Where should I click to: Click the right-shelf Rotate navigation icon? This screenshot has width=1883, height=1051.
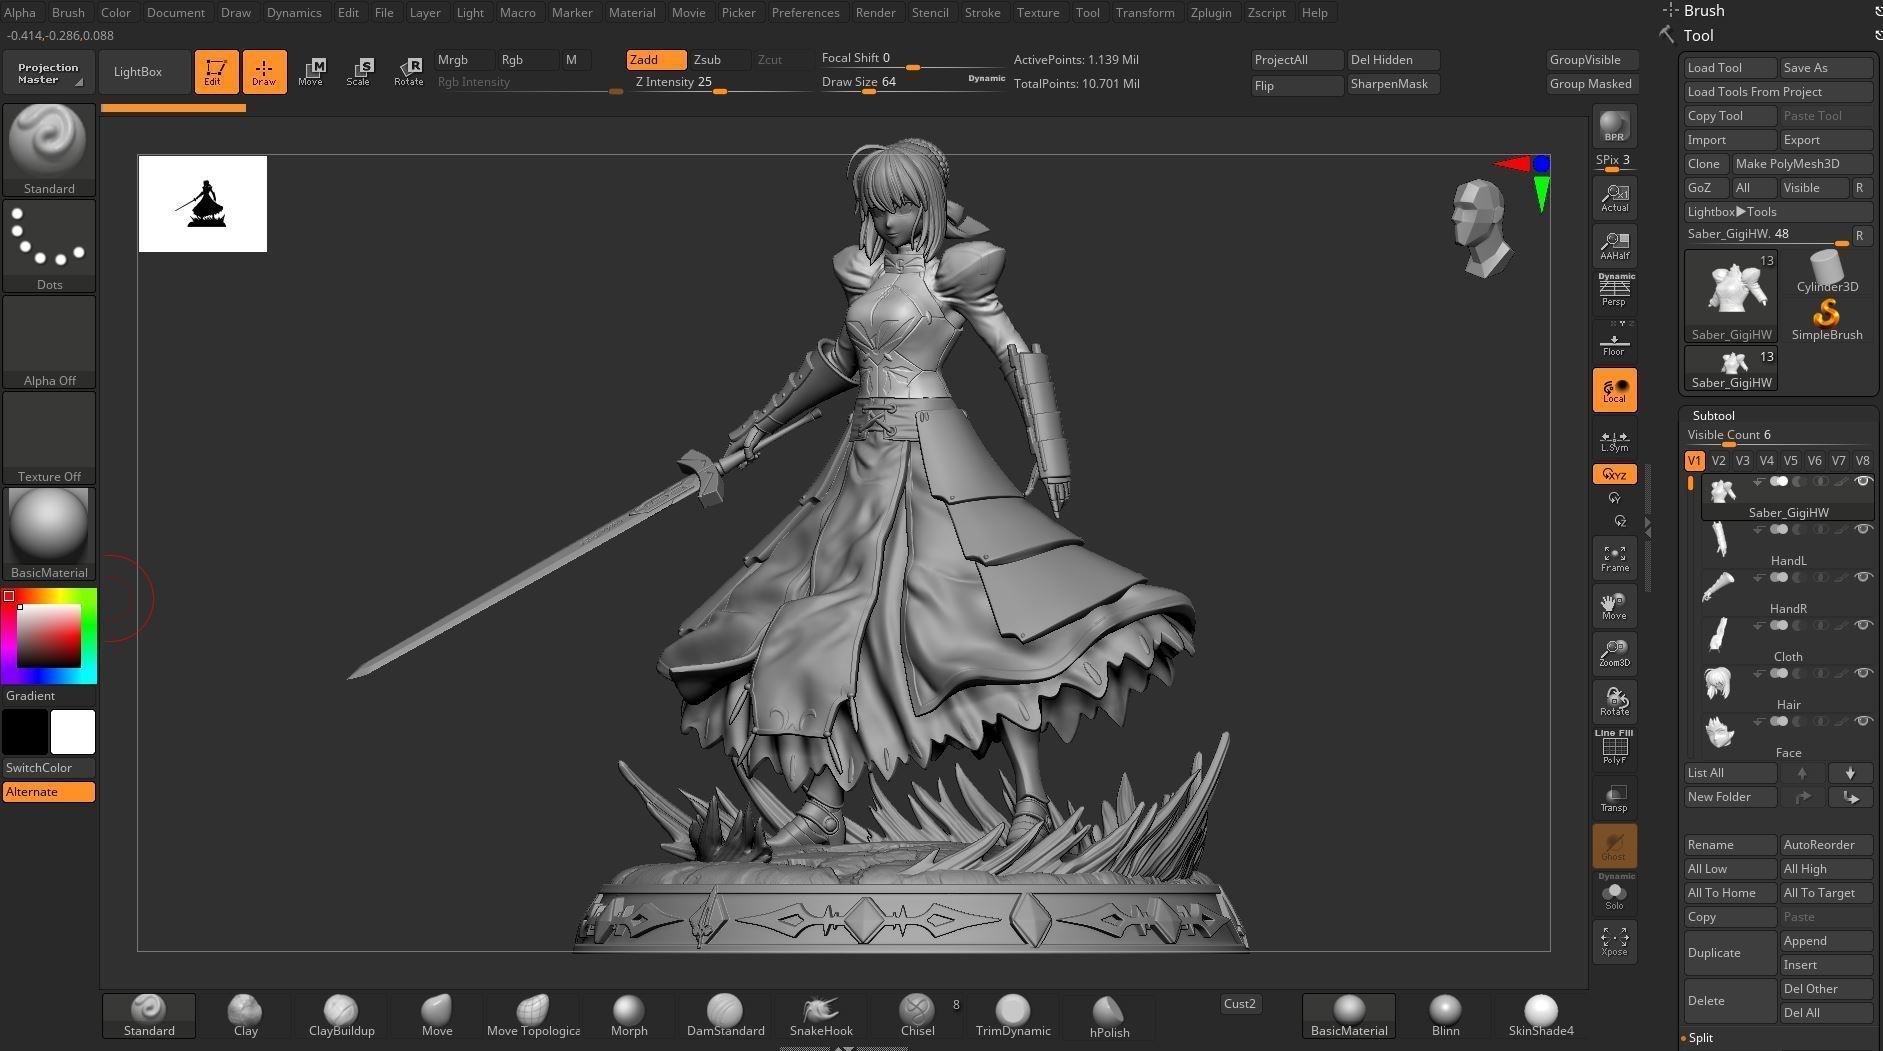pyautogui.click(x=1614, y=701)
